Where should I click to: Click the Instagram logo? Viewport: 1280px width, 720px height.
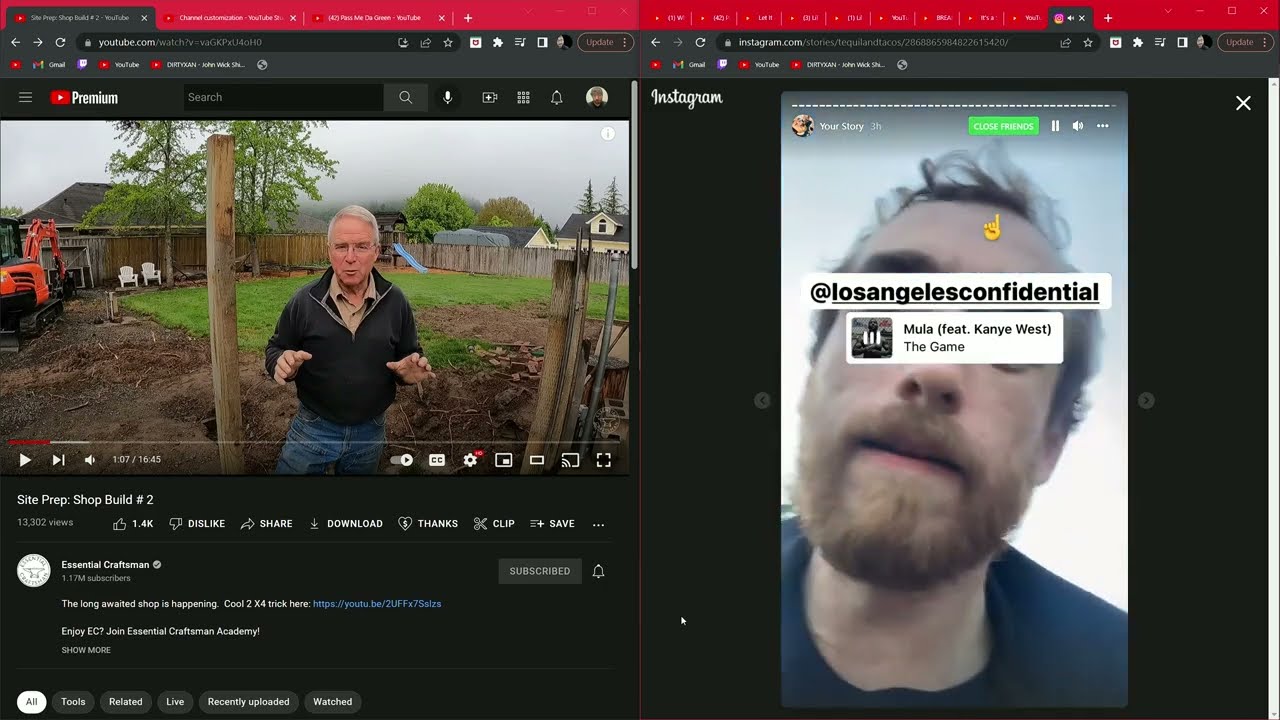687,98
